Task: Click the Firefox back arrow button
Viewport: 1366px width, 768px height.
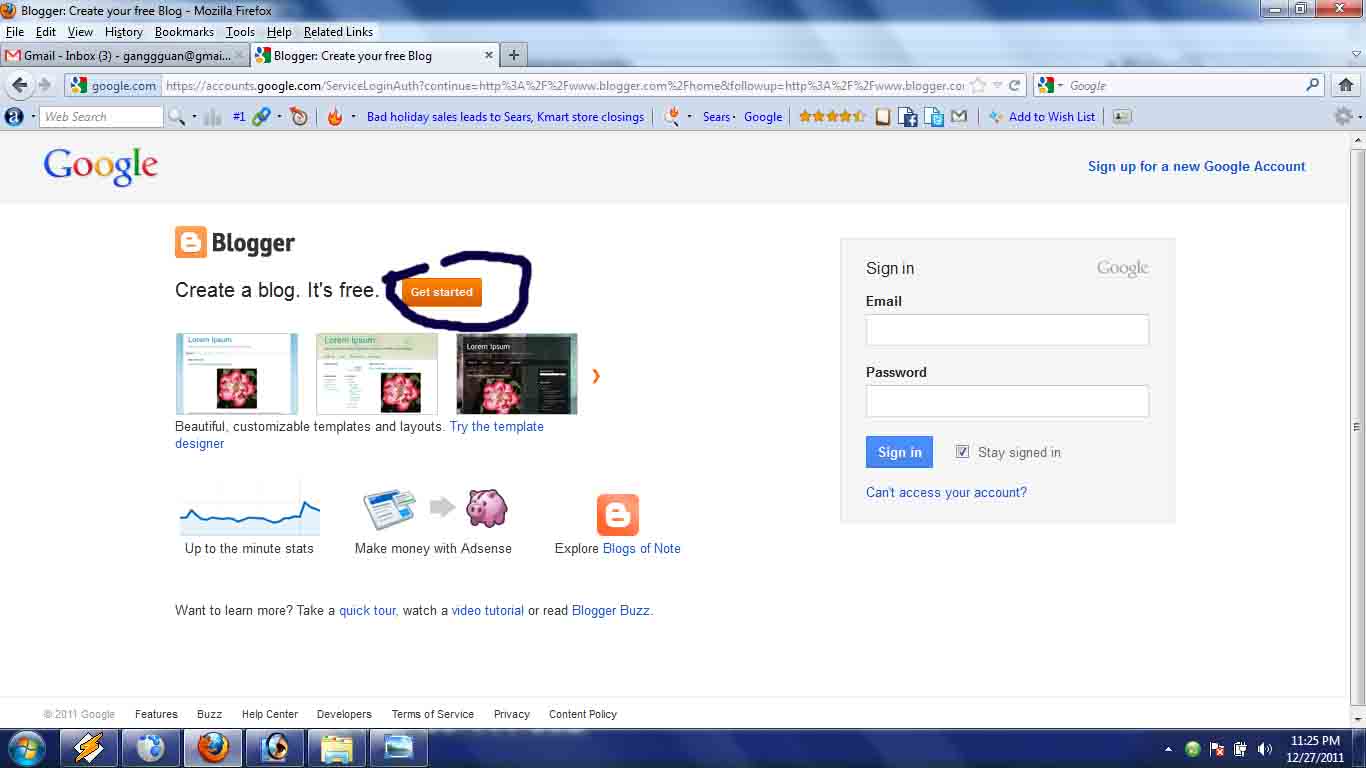Action: click(19, 85)
